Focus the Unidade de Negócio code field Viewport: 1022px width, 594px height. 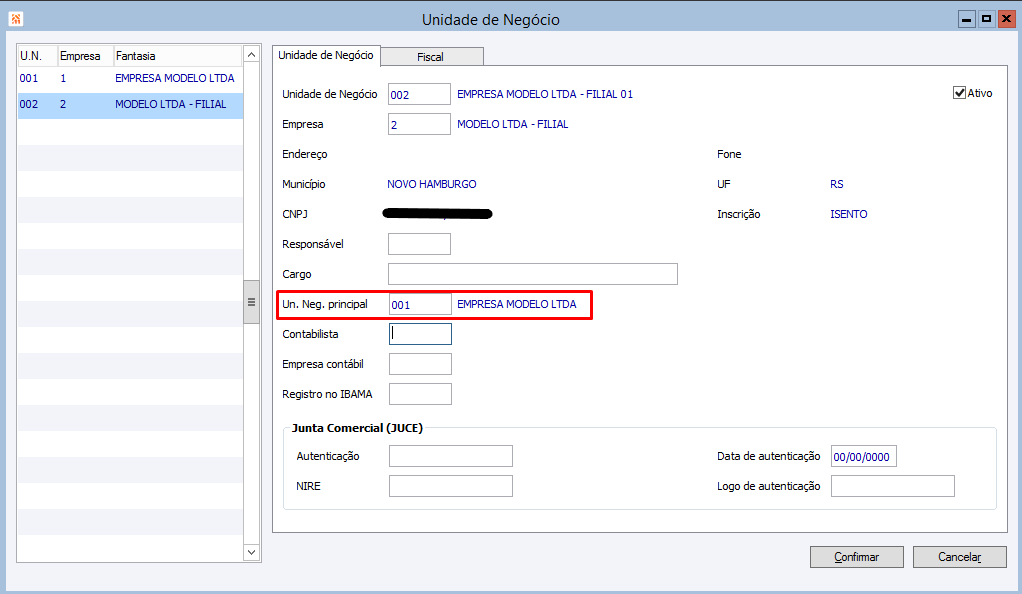[x=419, y=94]
